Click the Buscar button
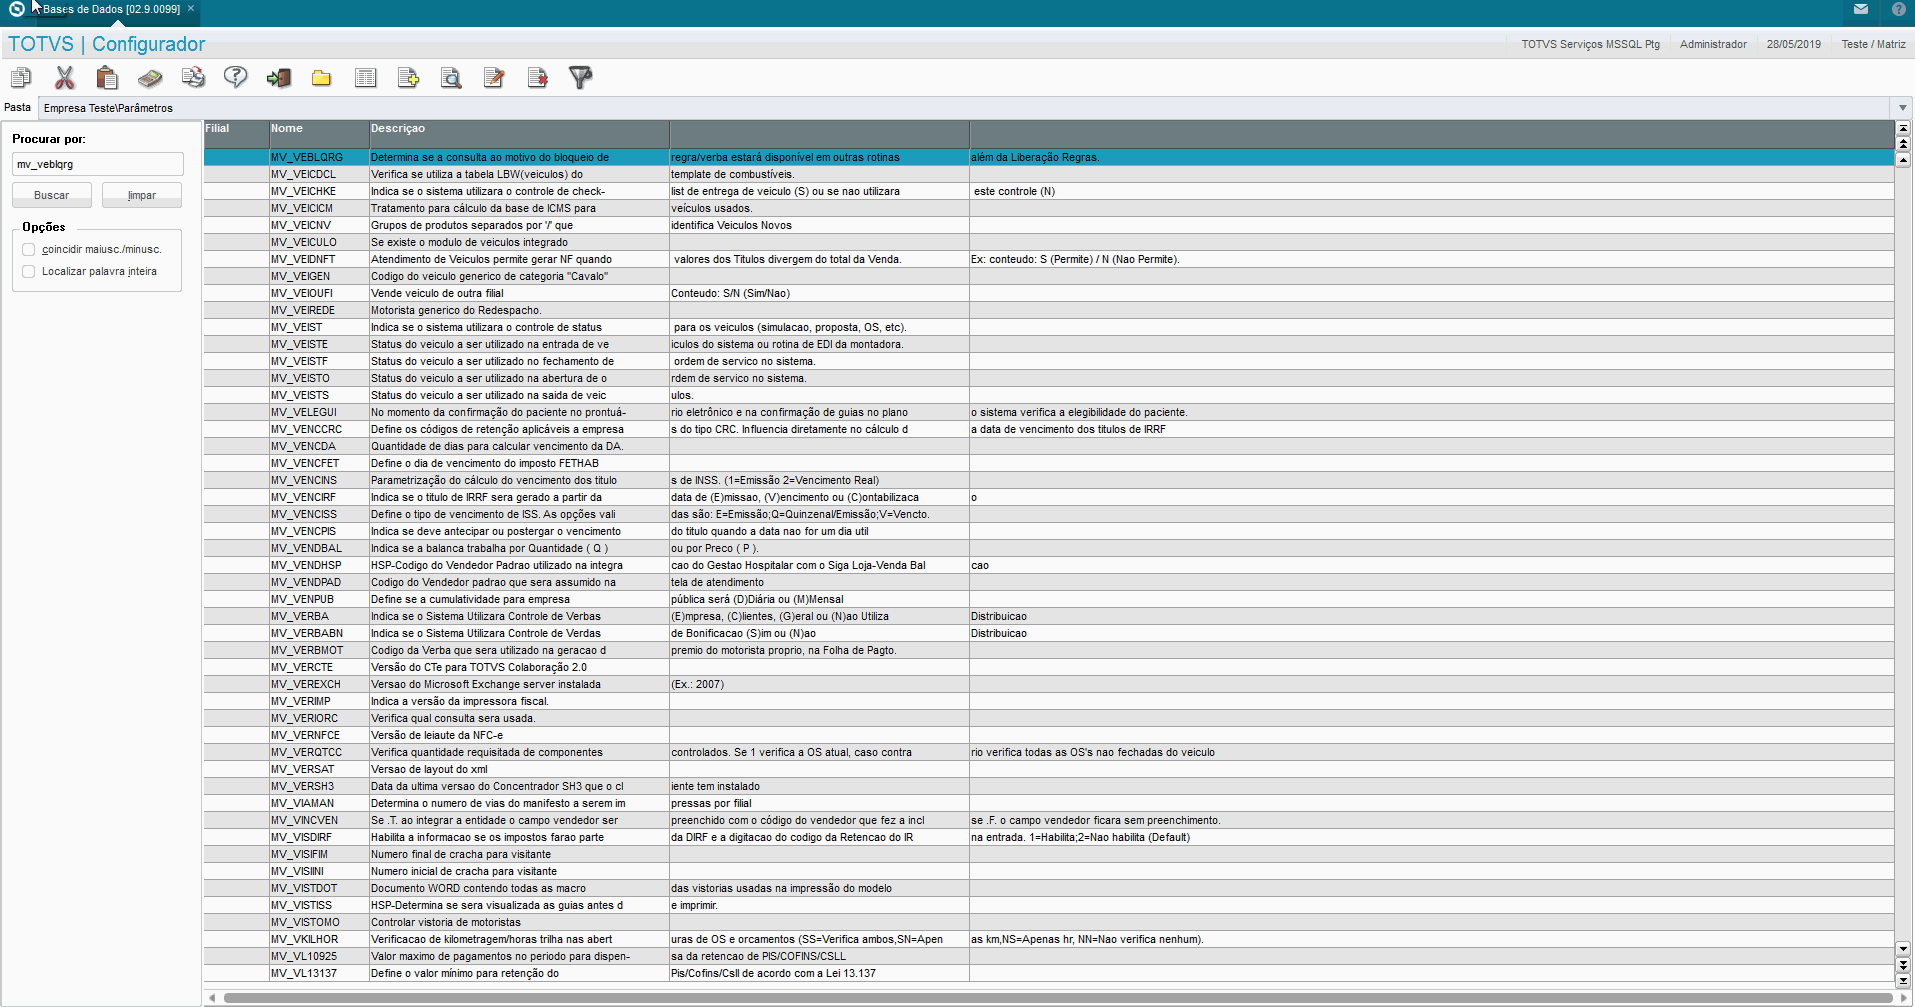Viewport: 1915px width, 1007px height. click(52, 195)
